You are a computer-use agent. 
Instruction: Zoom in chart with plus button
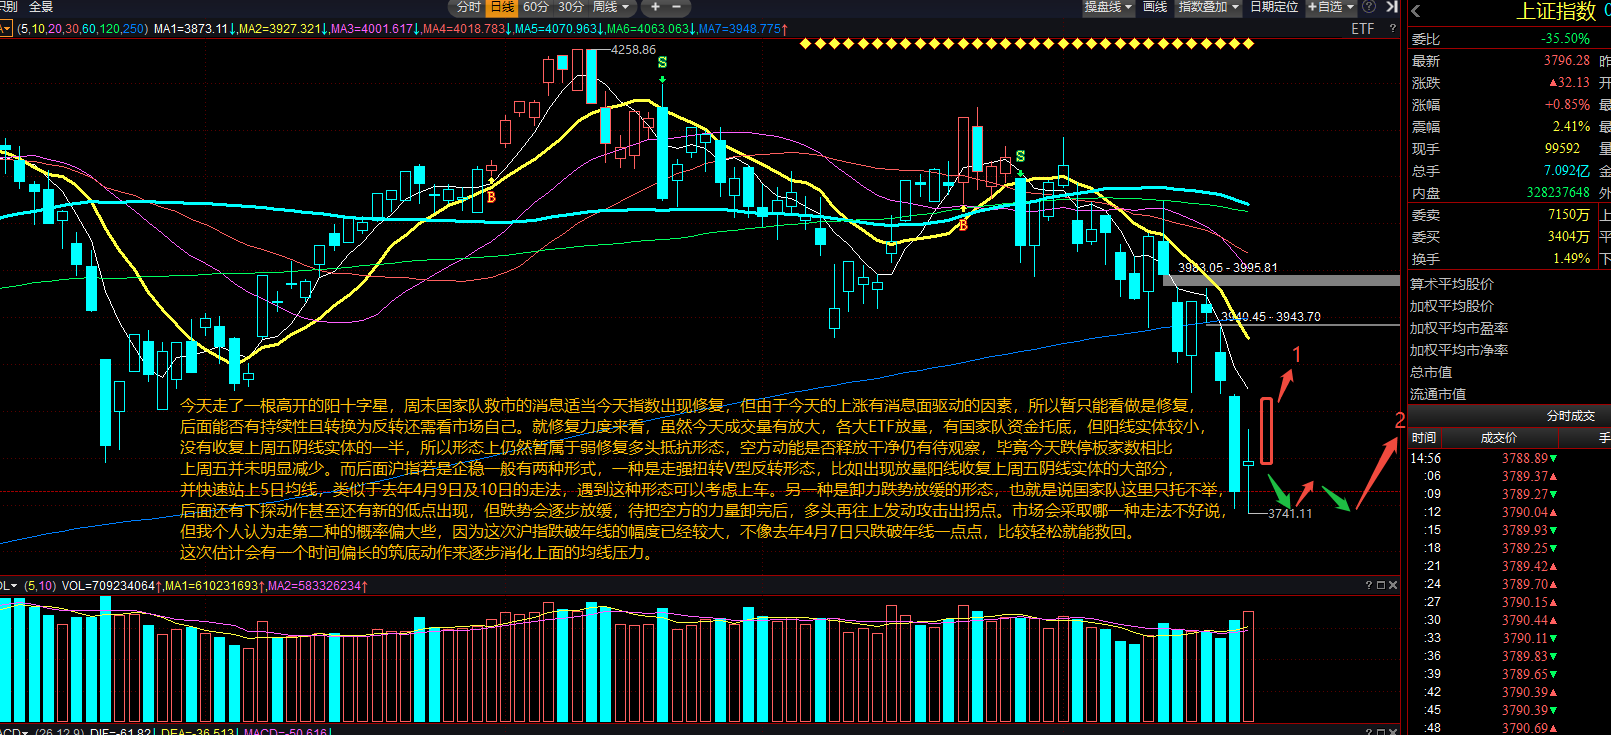coord(655,7)
